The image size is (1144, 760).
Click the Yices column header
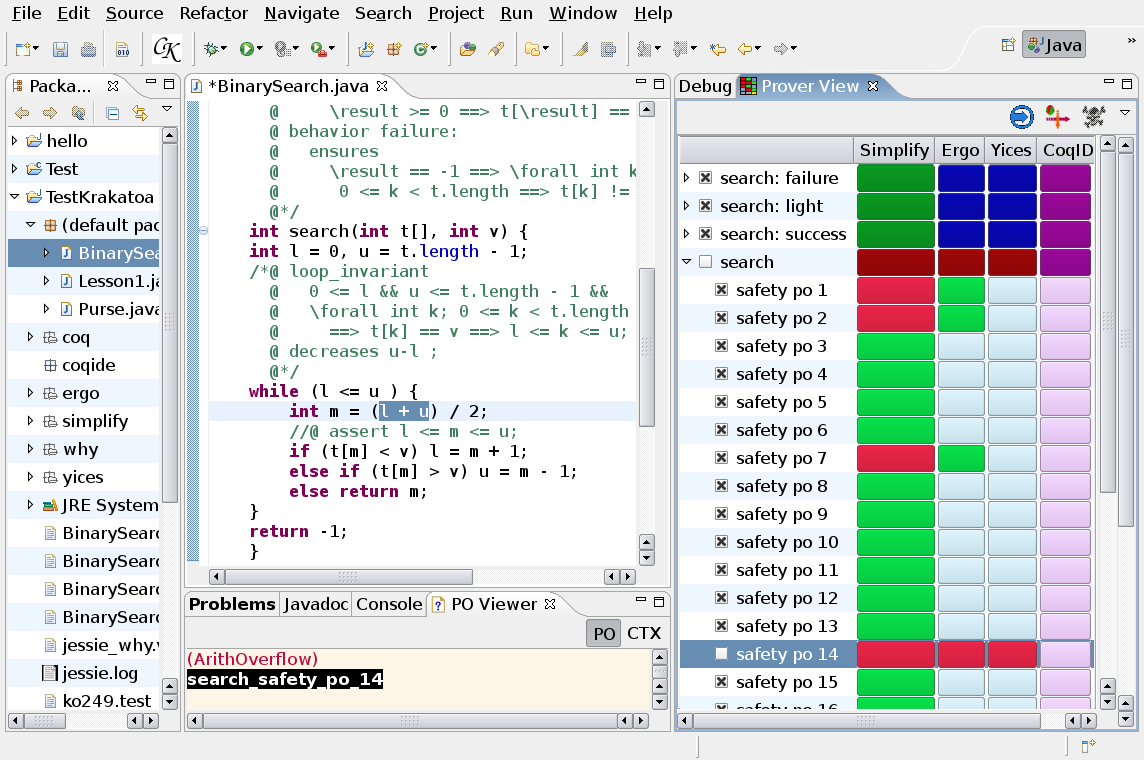click(x=1010, y=150)
